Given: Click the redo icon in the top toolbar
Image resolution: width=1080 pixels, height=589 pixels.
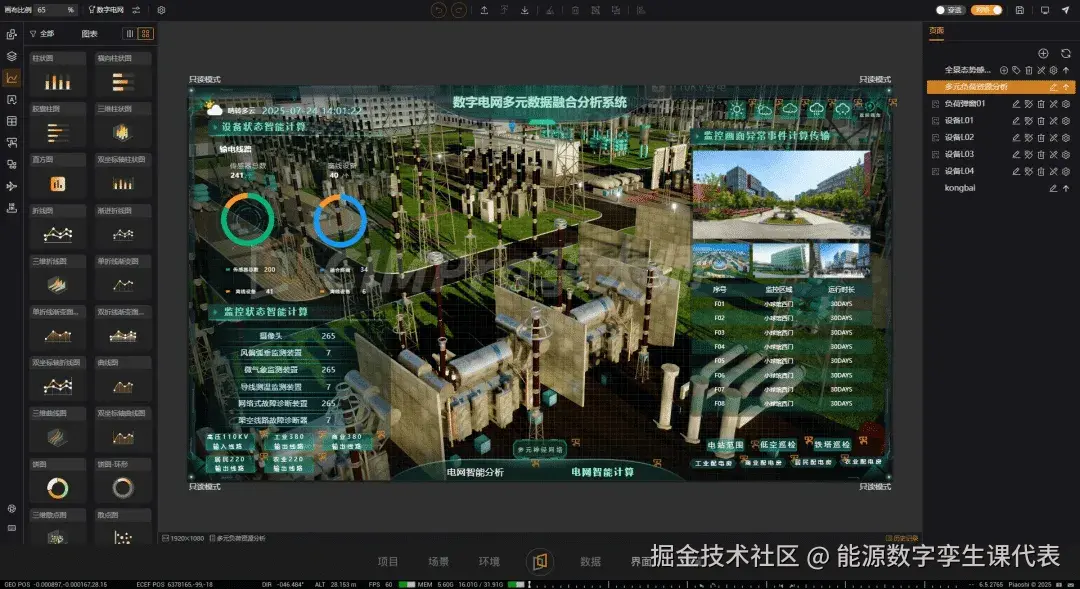Looking at the screenshot, I should coord(460,10).
